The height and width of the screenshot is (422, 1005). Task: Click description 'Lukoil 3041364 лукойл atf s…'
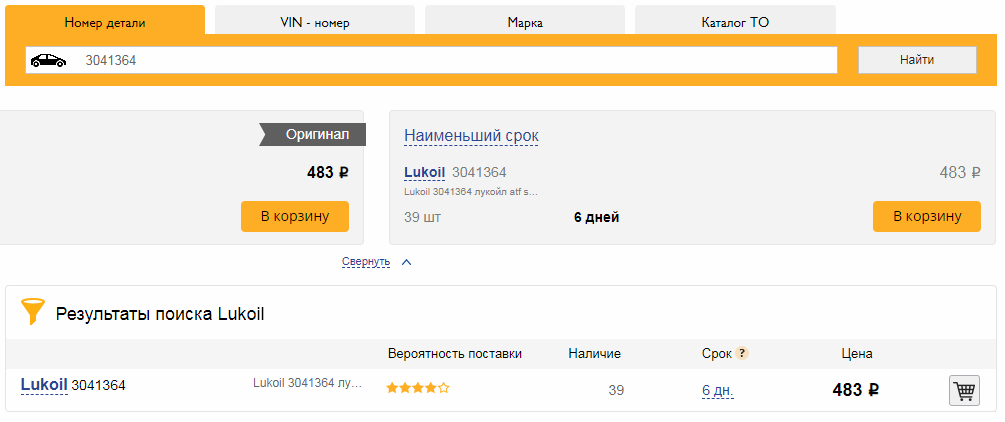[x=471, y=191]
